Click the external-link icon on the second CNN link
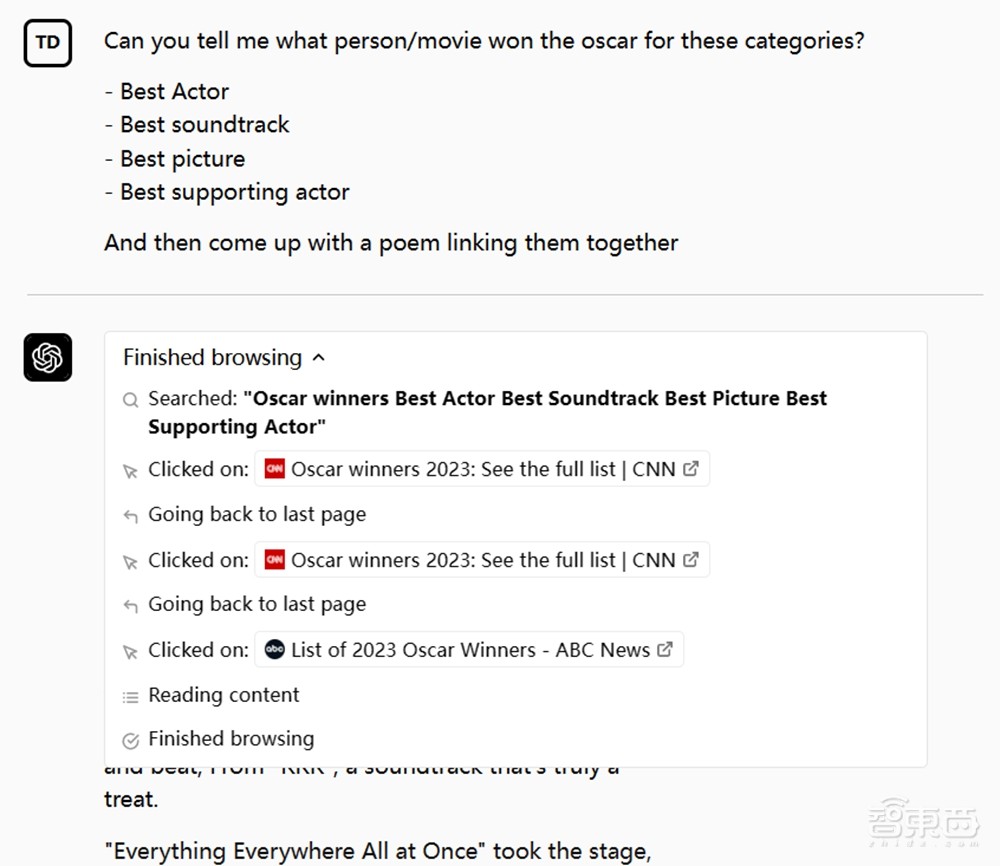The width and height of the screenshot is (1000, 866). pos(691,560)
